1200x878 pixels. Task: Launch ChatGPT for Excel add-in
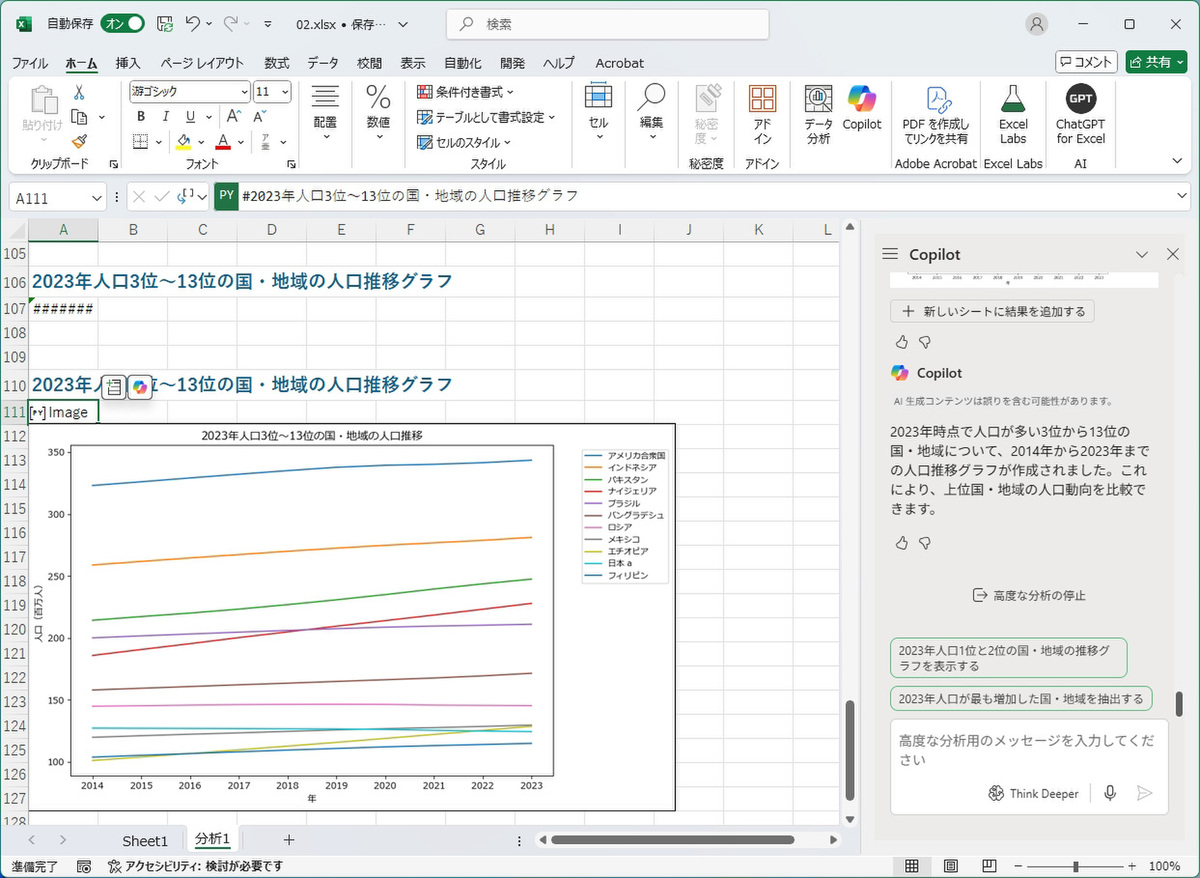(1080, 114)
